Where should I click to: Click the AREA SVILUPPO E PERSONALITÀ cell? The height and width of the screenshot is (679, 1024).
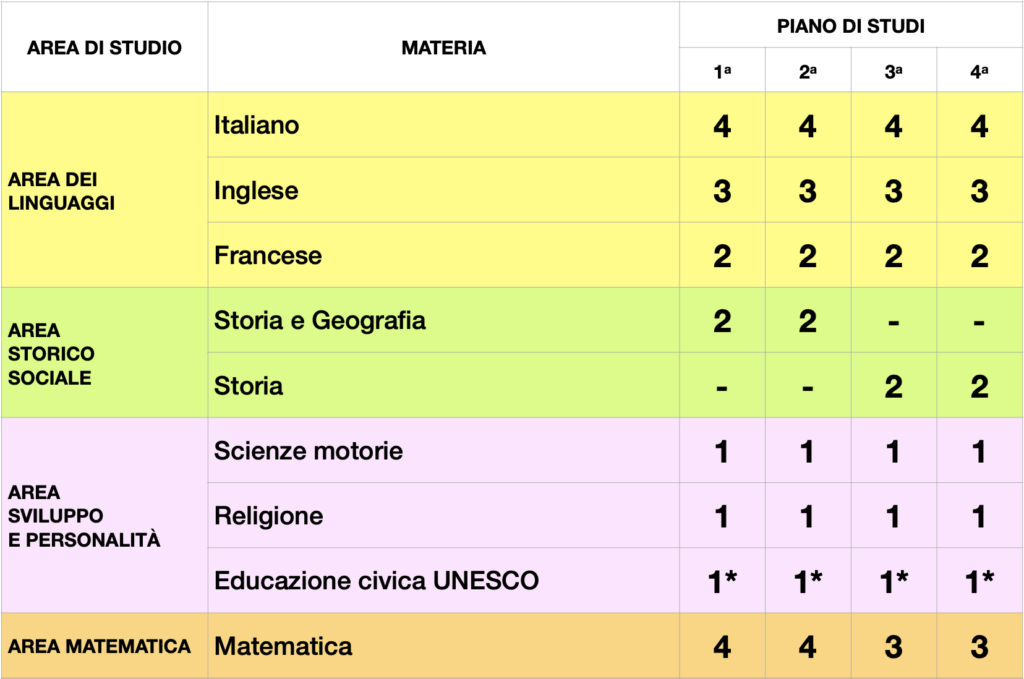[x=104, y=516]
